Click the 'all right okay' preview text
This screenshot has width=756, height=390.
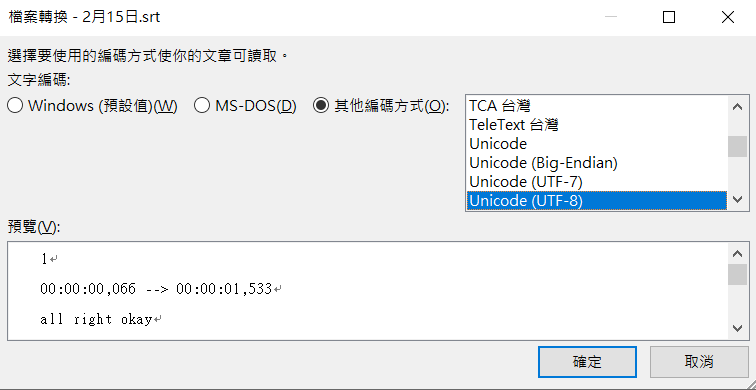tap(96, 319)
